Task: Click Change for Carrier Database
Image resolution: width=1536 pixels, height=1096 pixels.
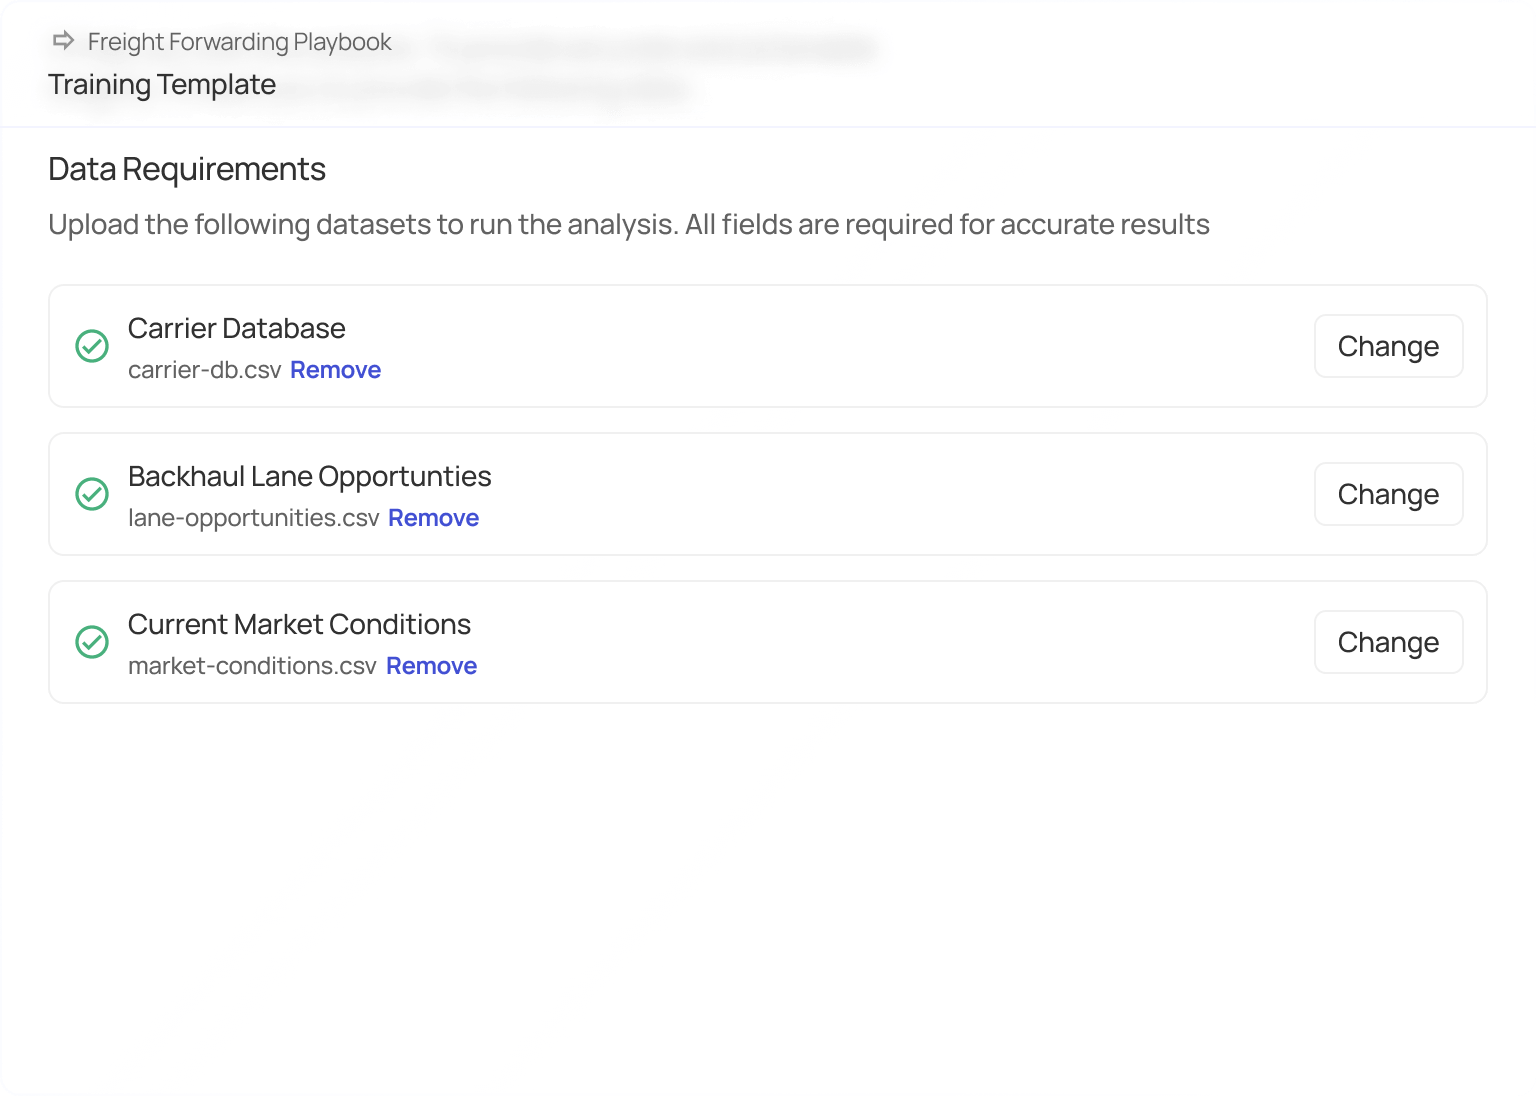Action: click(1388, 346)
